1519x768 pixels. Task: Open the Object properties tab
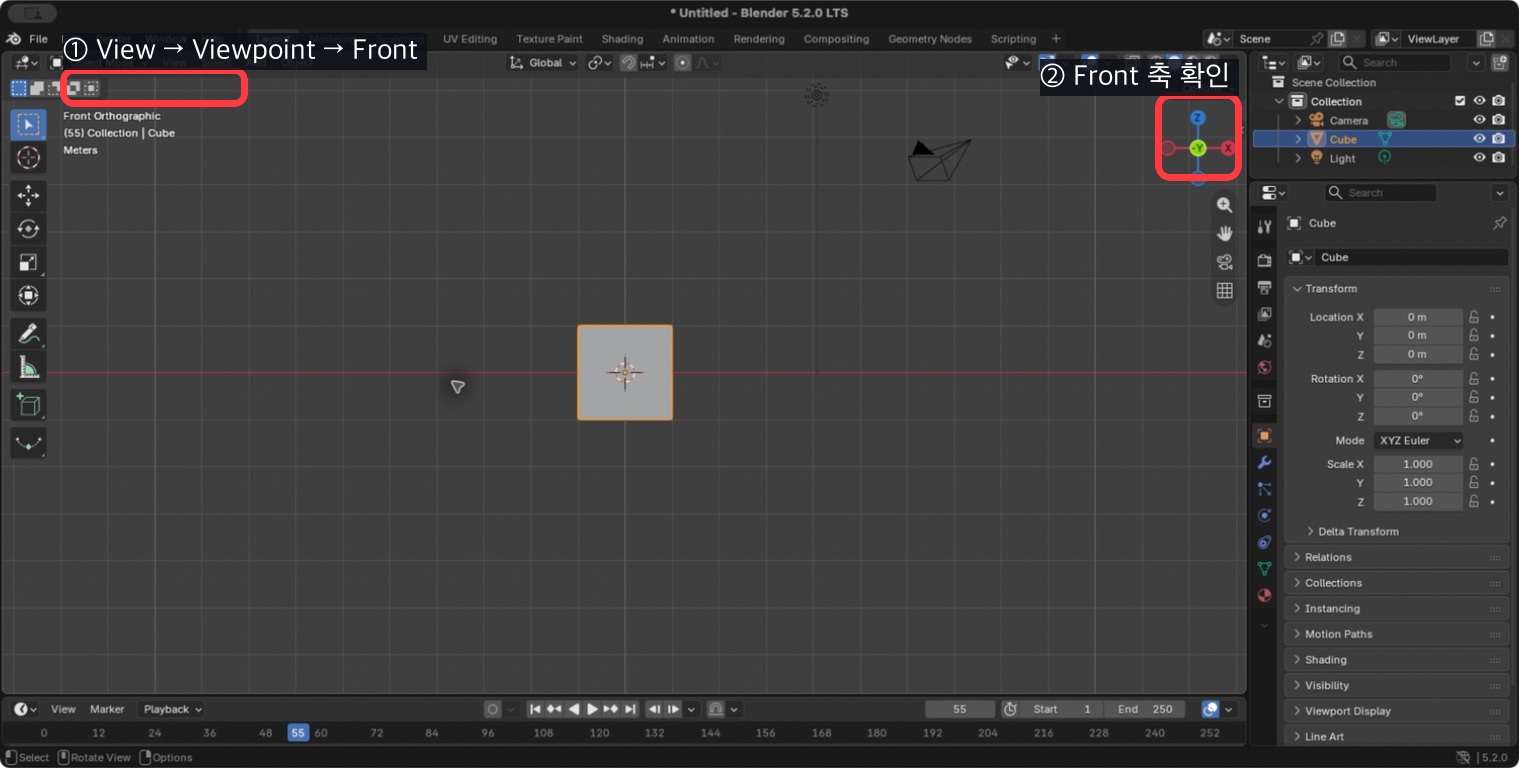1264,435
